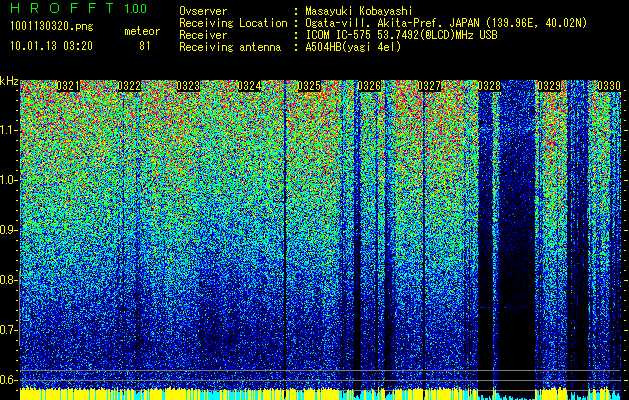
Task: Click the 0327 time marker
Action: click(429, 86)
